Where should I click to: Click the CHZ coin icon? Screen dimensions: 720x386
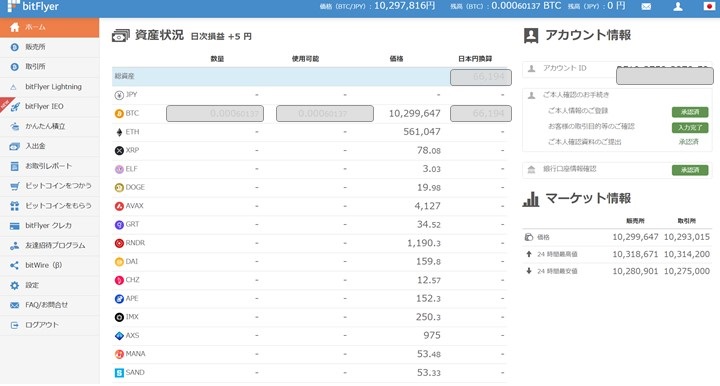tap(119, 280)
